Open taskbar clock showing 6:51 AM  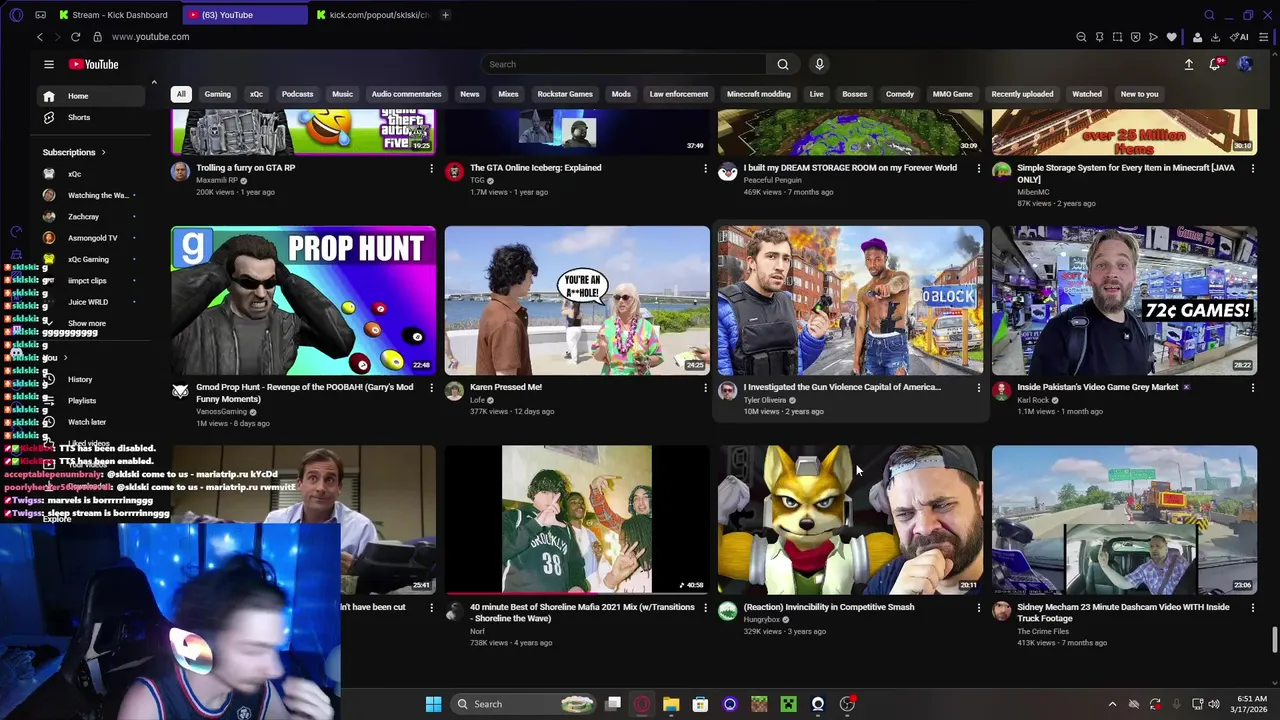[1251, 704]
